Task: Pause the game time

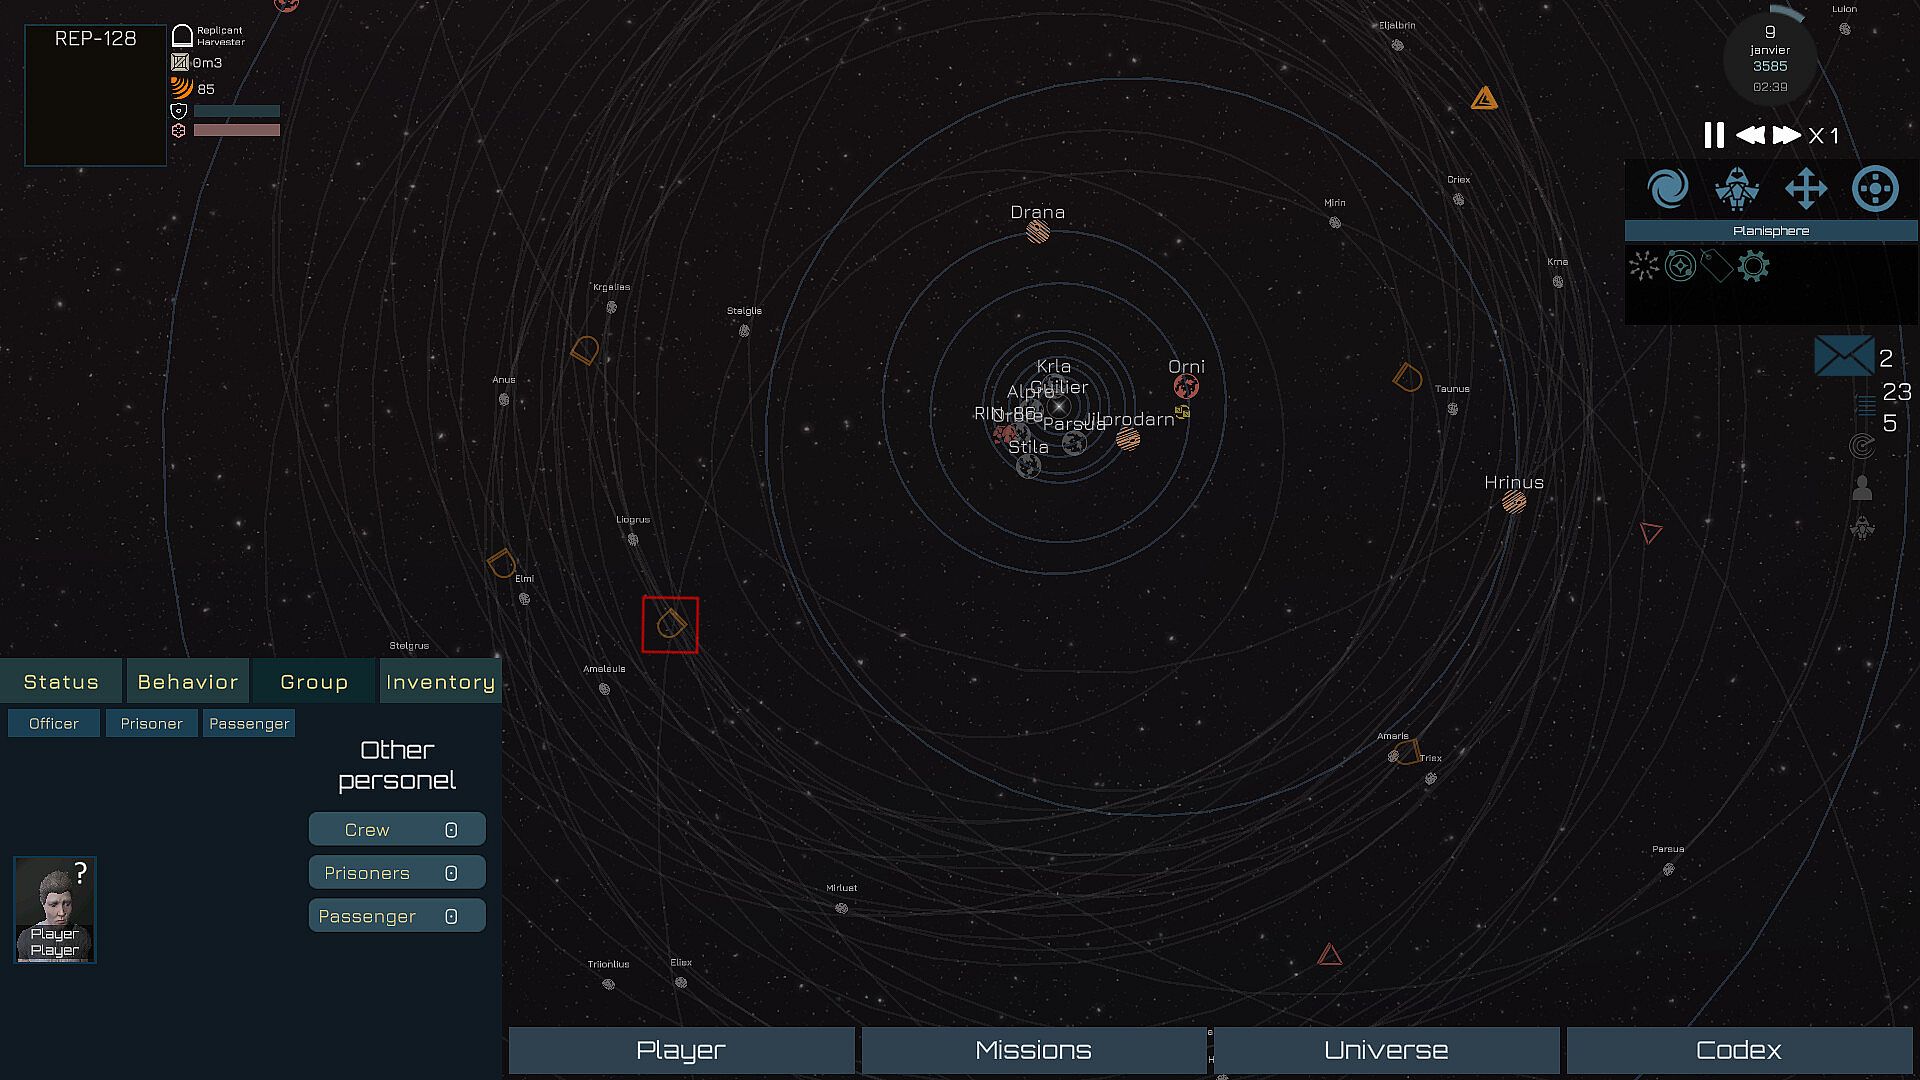Action: coord(1713,135)
